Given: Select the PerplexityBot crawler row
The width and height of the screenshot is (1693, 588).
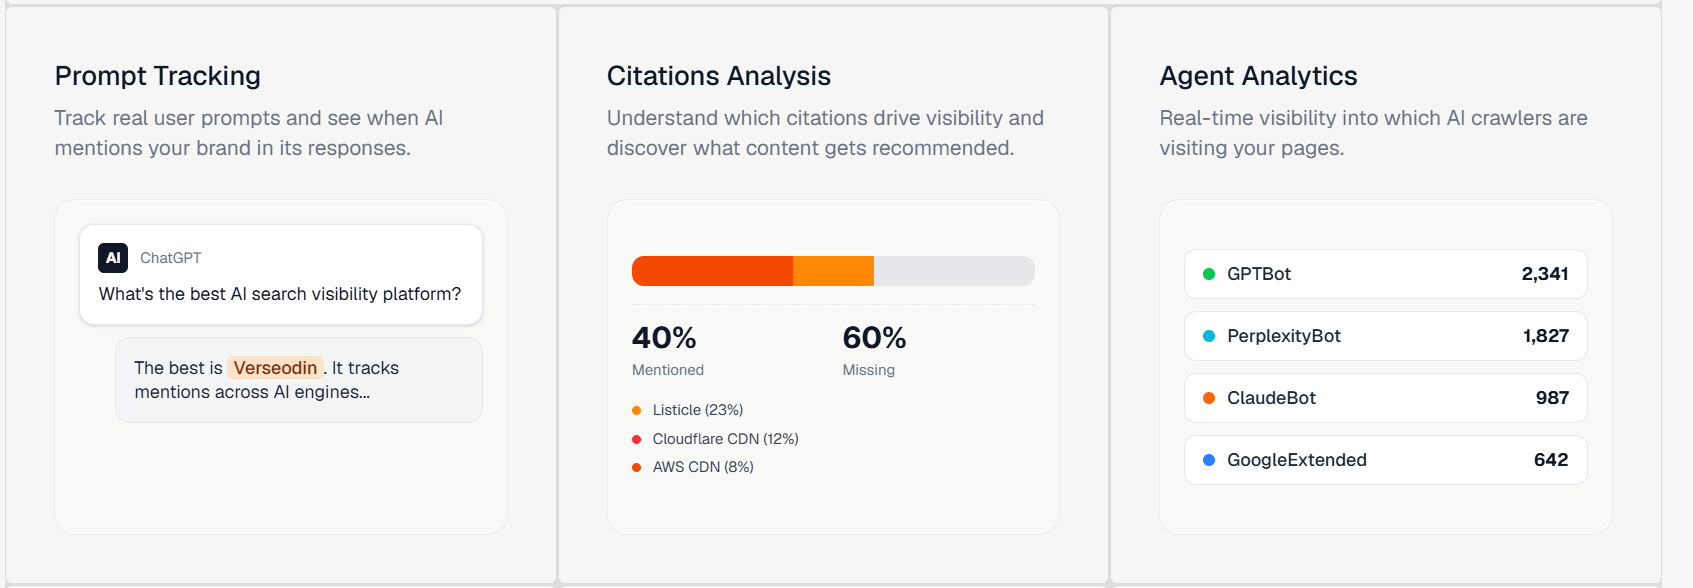Looking at the screenshot, I should pyautogui.click(x=1385, y=336).
